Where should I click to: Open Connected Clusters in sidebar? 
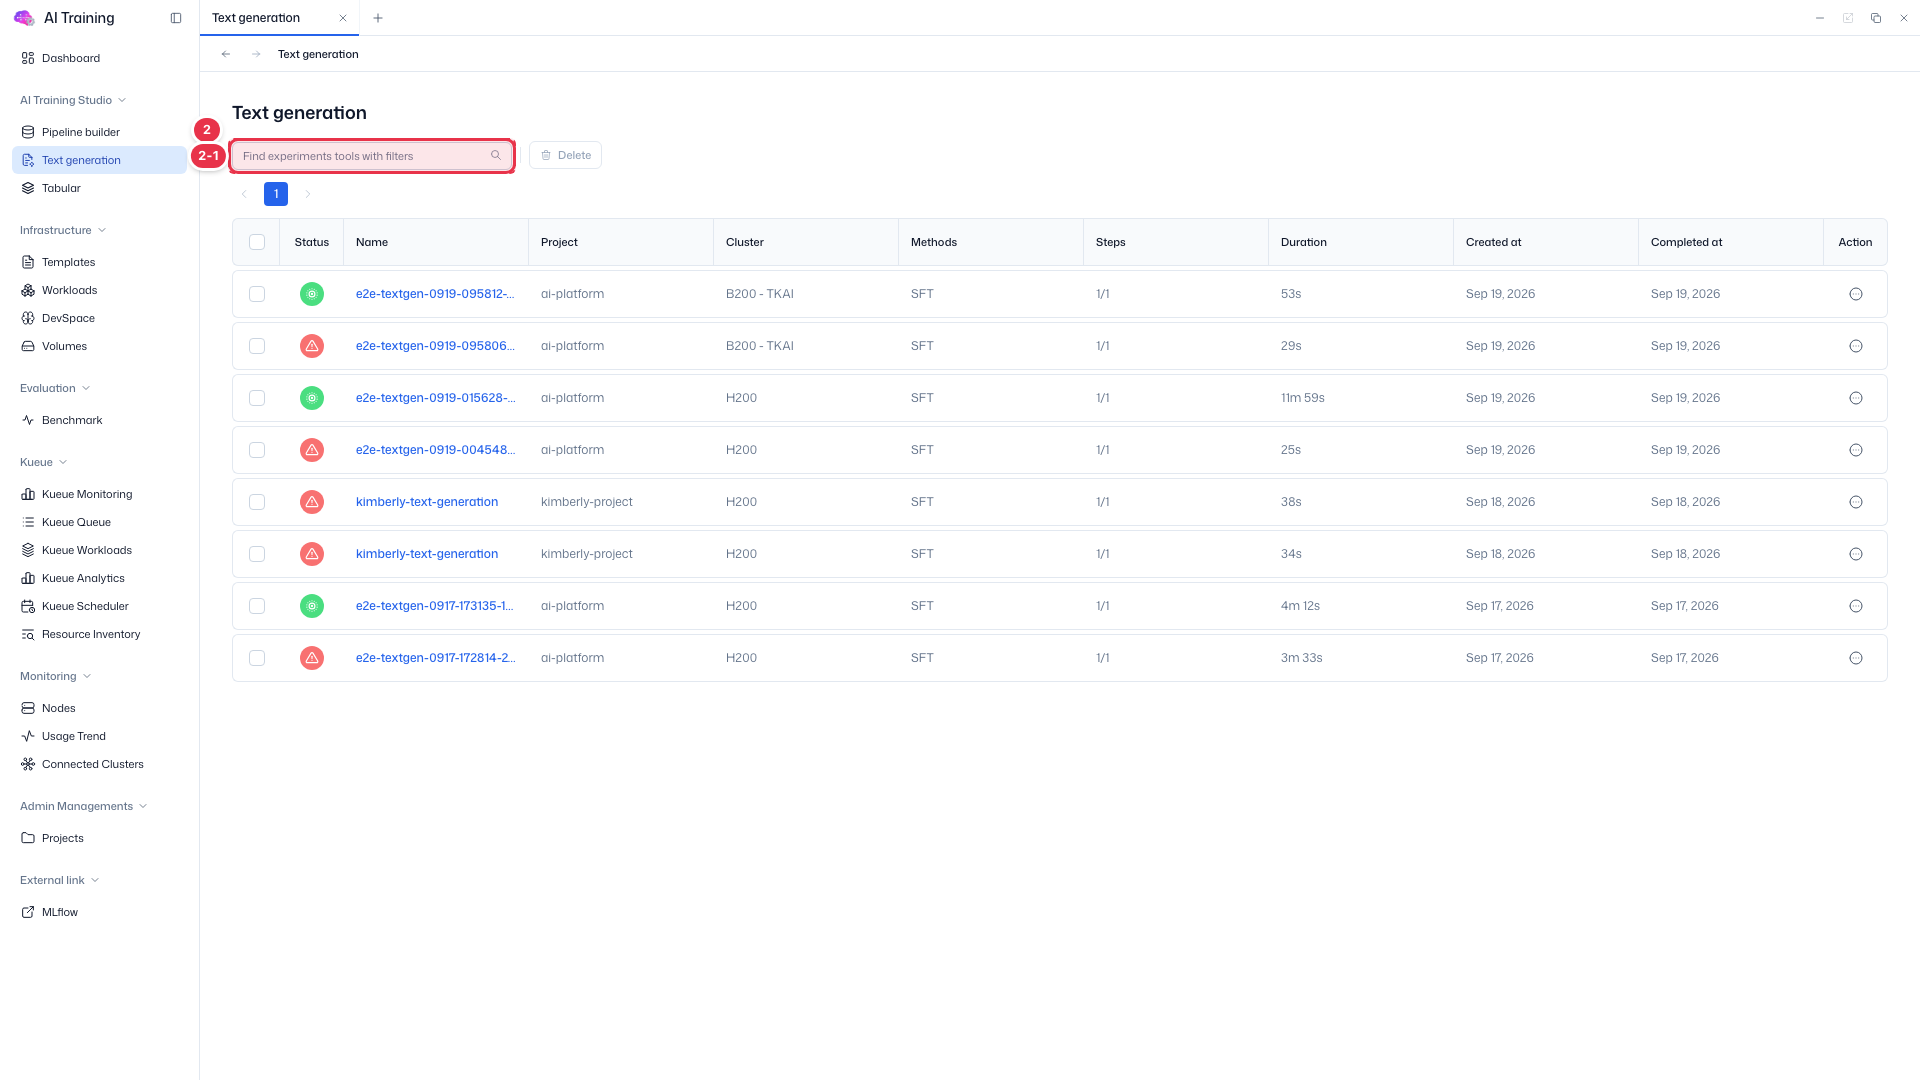[99, 764]
